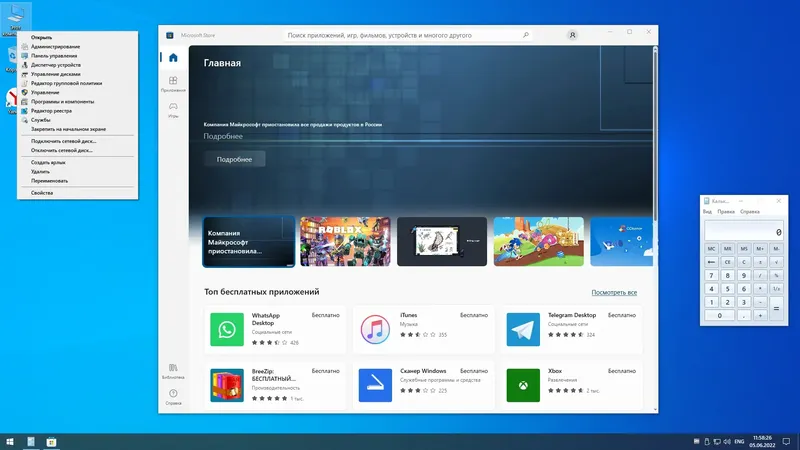Choose Переименовать in the context menu
The image size is (800, 450).
78,181
